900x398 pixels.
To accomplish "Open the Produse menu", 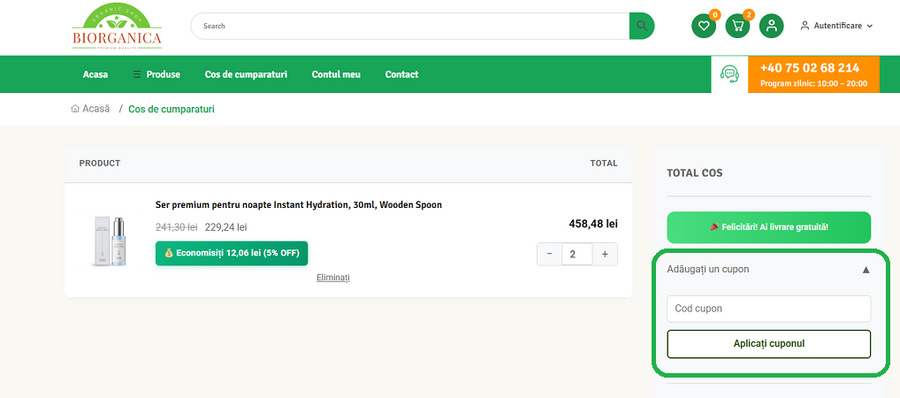I will 156,74.
